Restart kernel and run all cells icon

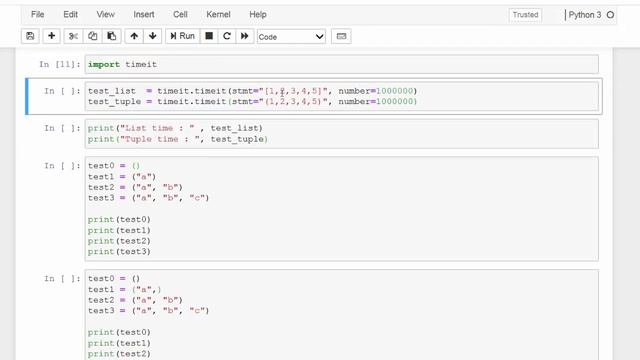pos(244,36)
